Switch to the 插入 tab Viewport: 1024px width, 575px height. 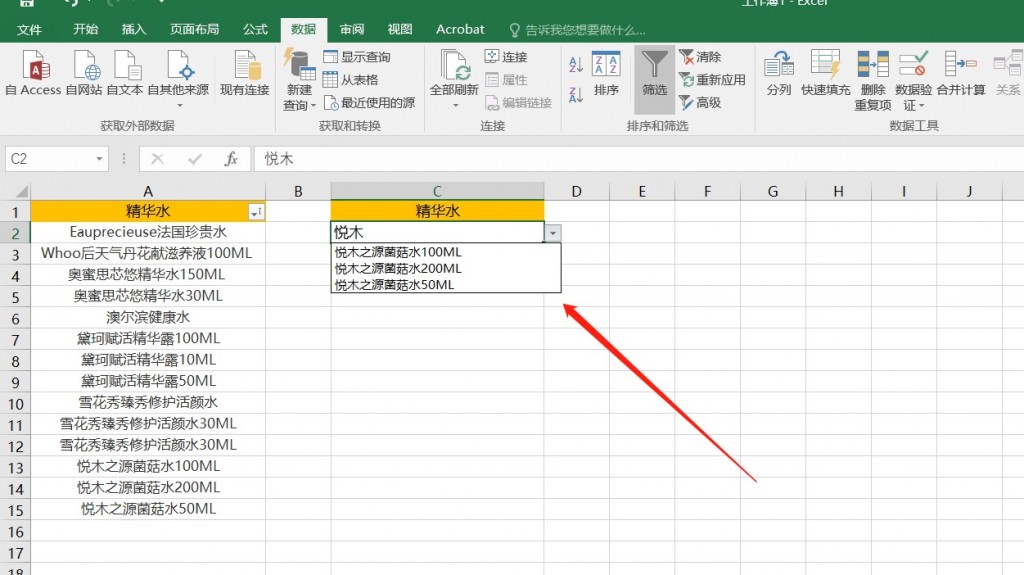(x=133, y=29)
